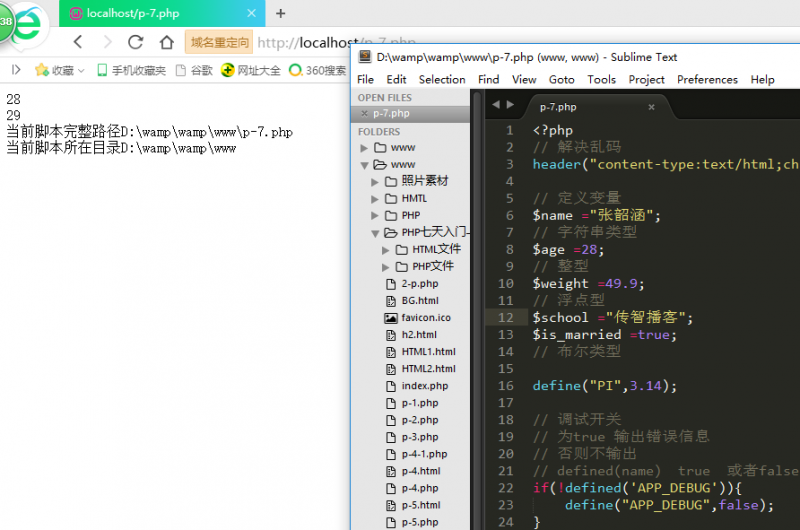Open the 手机收藏夹 bookmark folder
The height and width of the screenshot is (530, 800).
click(x=131, y=70)
